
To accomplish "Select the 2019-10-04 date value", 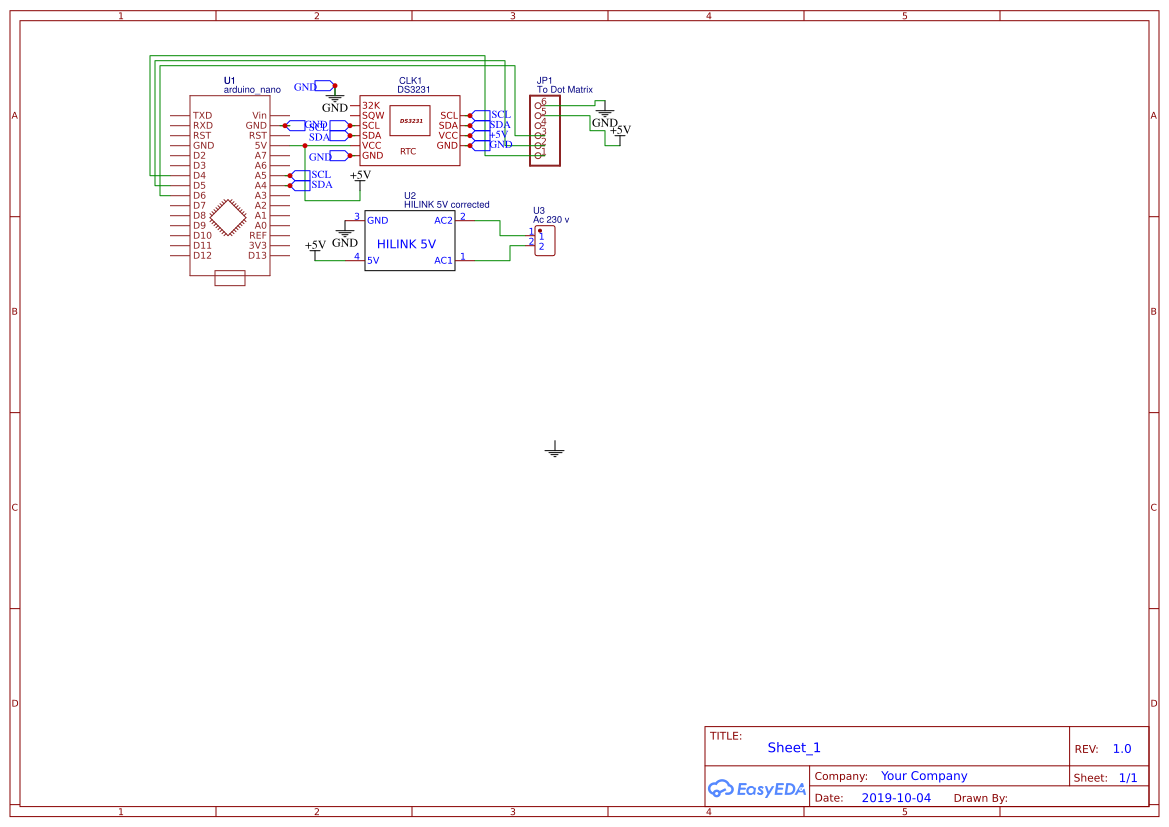I will 896,798.
